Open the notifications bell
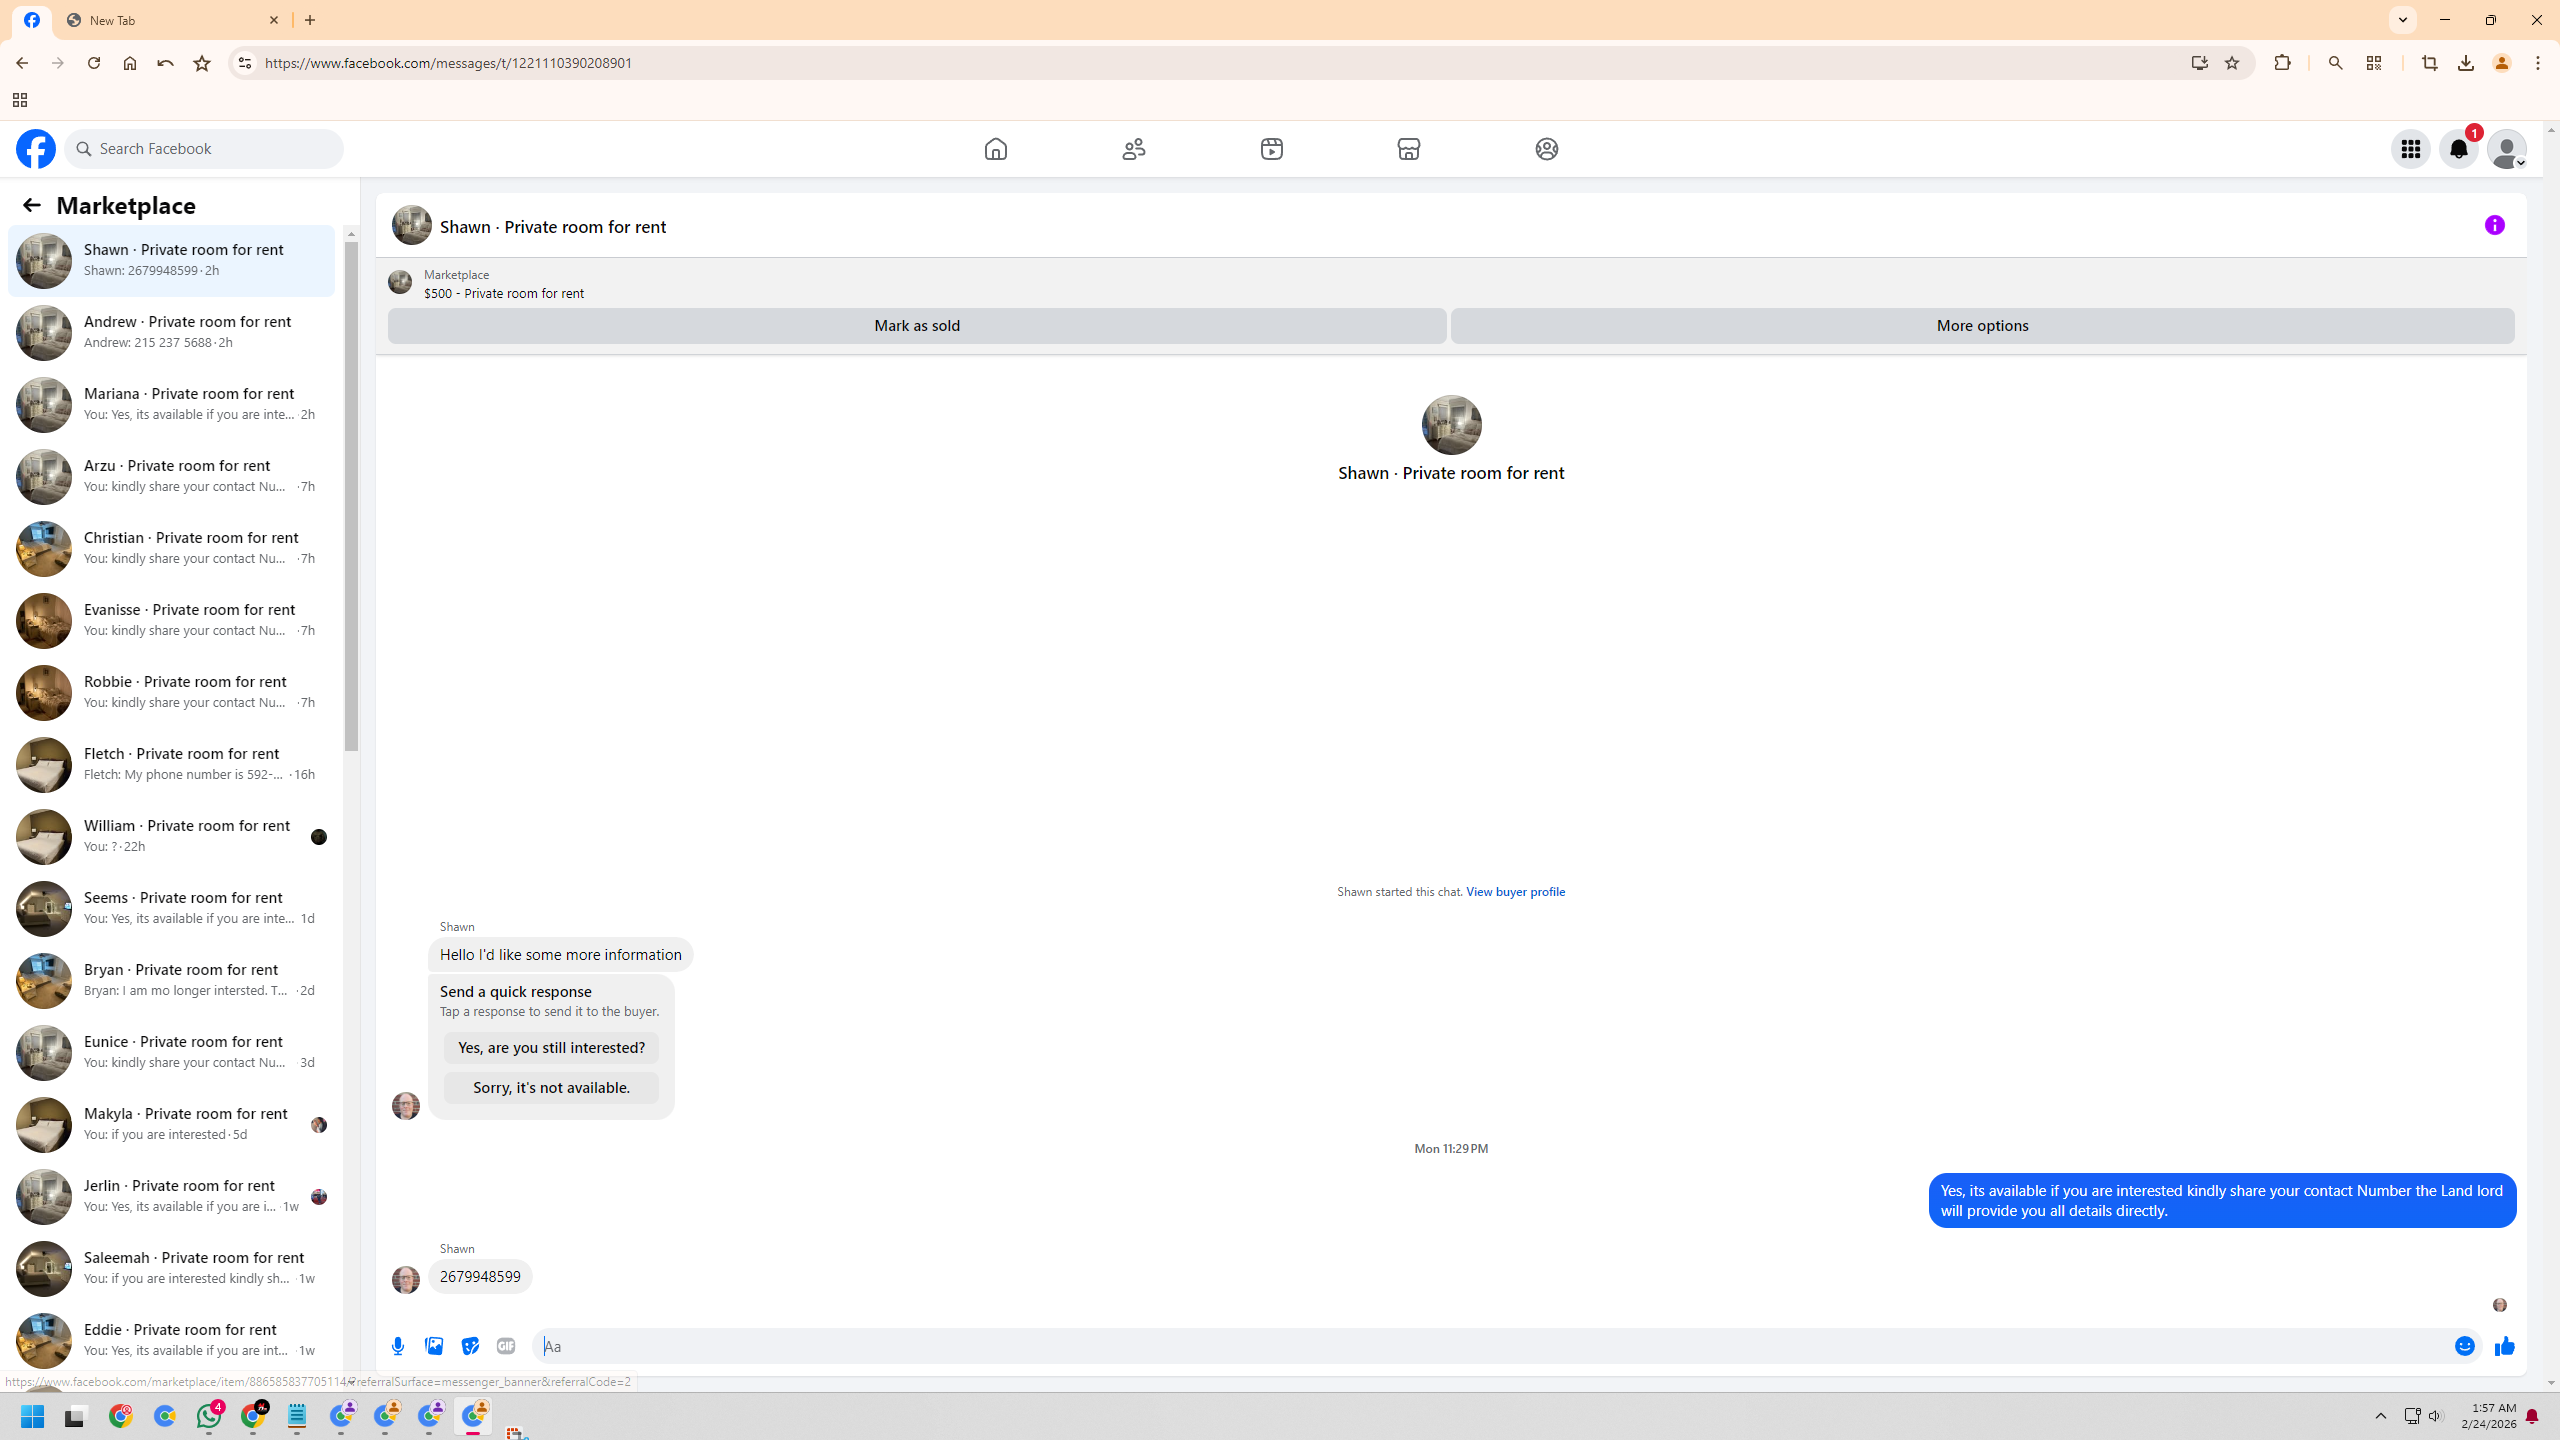2560x1440 pixels. pyautogui.click(x=2458, y=149)
